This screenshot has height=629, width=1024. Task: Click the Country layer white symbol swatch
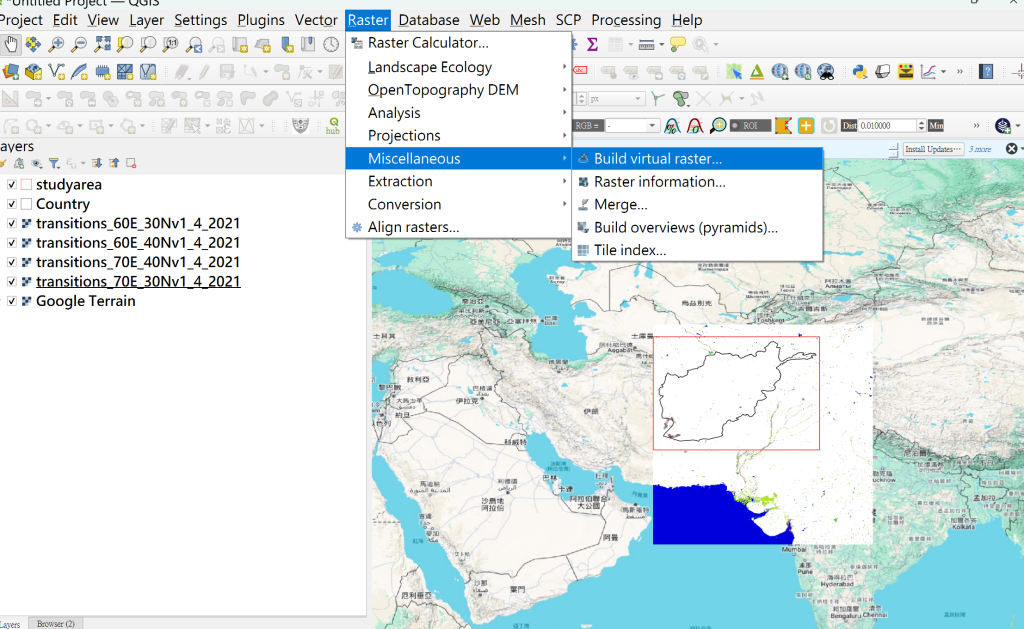[26, 204]
